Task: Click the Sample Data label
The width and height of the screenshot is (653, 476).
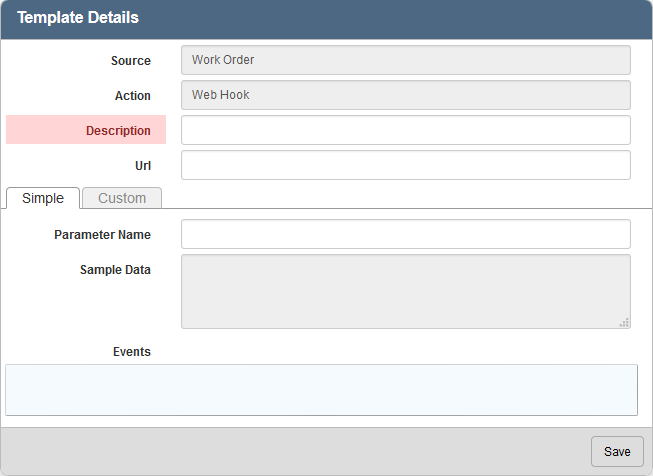Action: [x=115, y=270]
